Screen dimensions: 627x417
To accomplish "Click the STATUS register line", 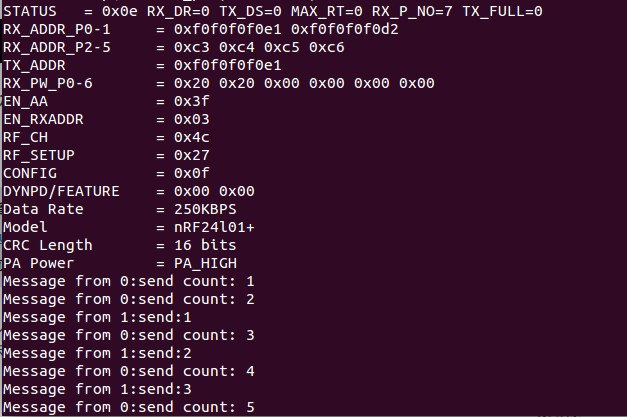I will coord(272,12).
